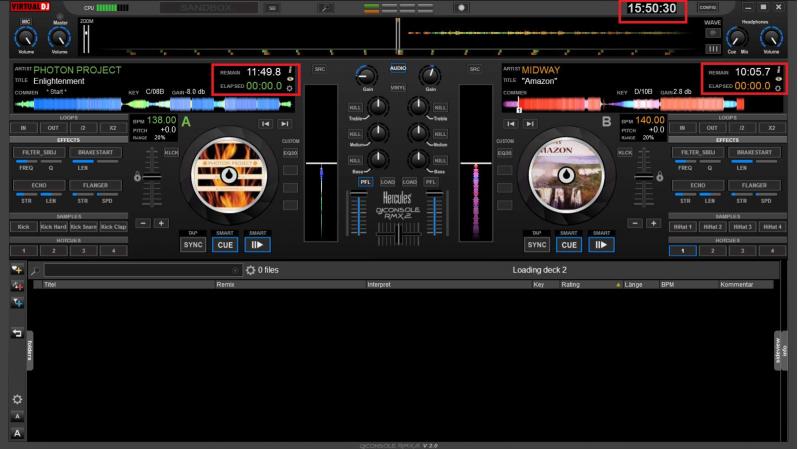
Task: Click deck A loop X2 button
Action: point(113,128)
